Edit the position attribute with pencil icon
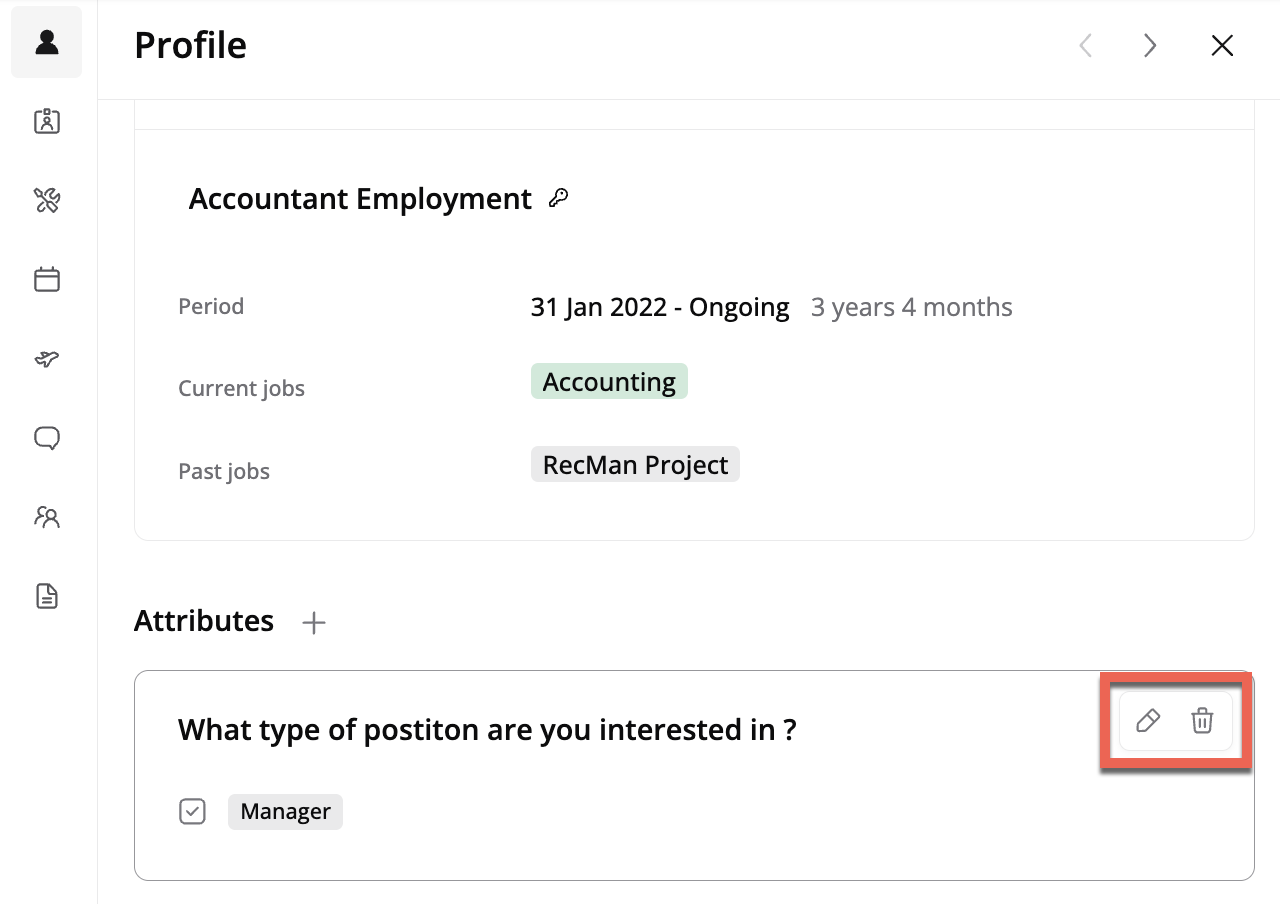This screenshot has height=904, width=1280. 1148,720
